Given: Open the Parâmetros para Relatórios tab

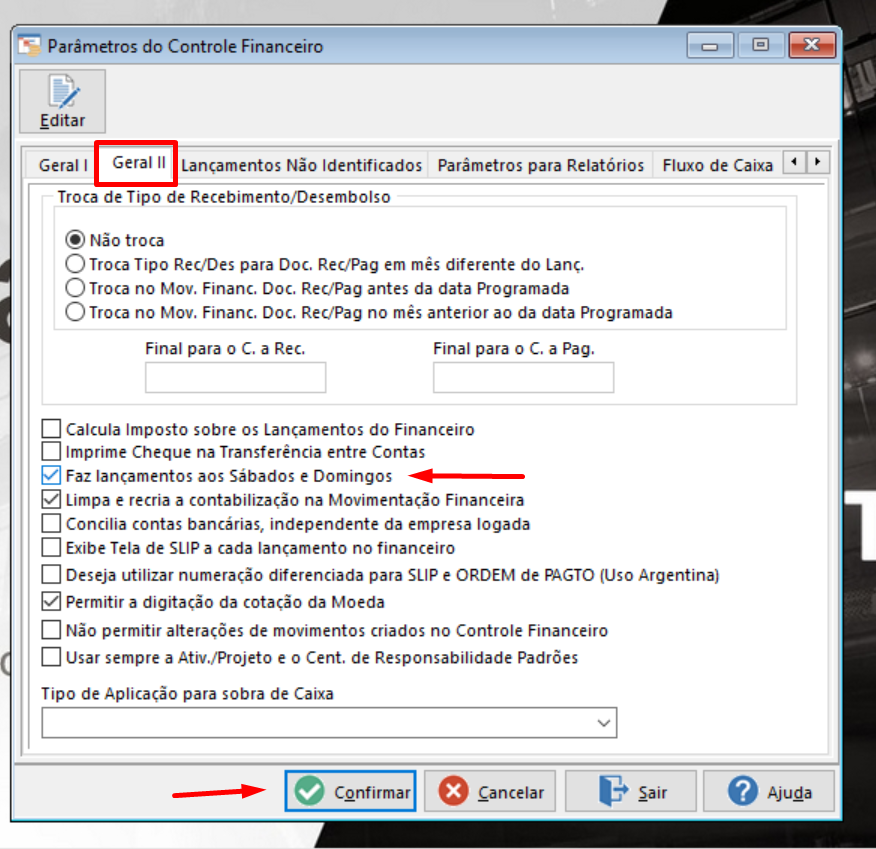Looking at the screenshot, I should point(540,165).
